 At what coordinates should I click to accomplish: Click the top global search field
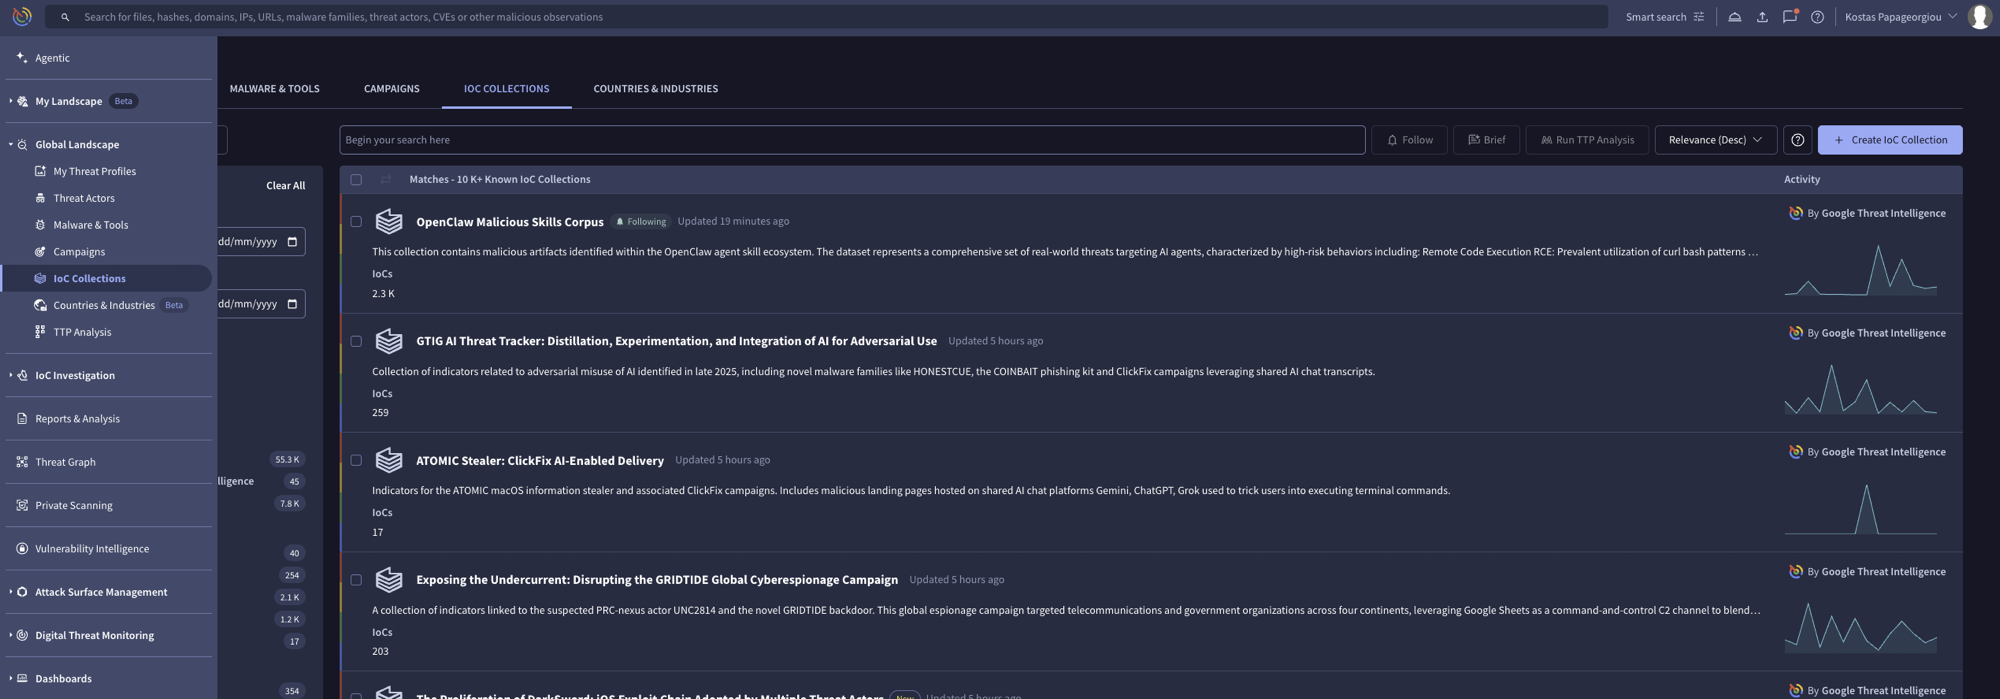(826, 17)
